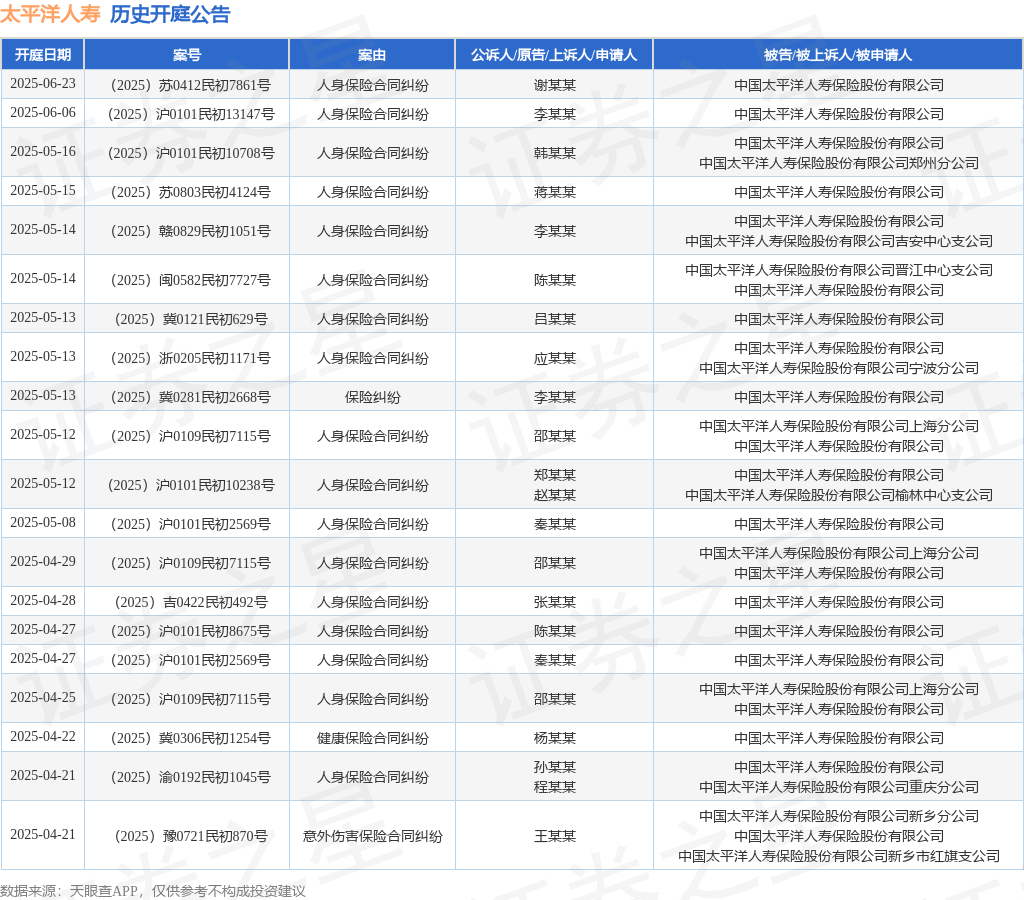Viewport: 1024px width, 900px height.
Task: Click the date 2025-04-28
Action: 43,600
